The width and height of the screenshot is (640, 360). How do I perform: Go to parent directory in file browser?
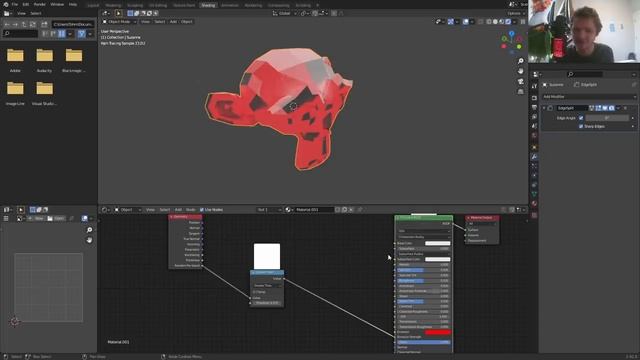24,24
